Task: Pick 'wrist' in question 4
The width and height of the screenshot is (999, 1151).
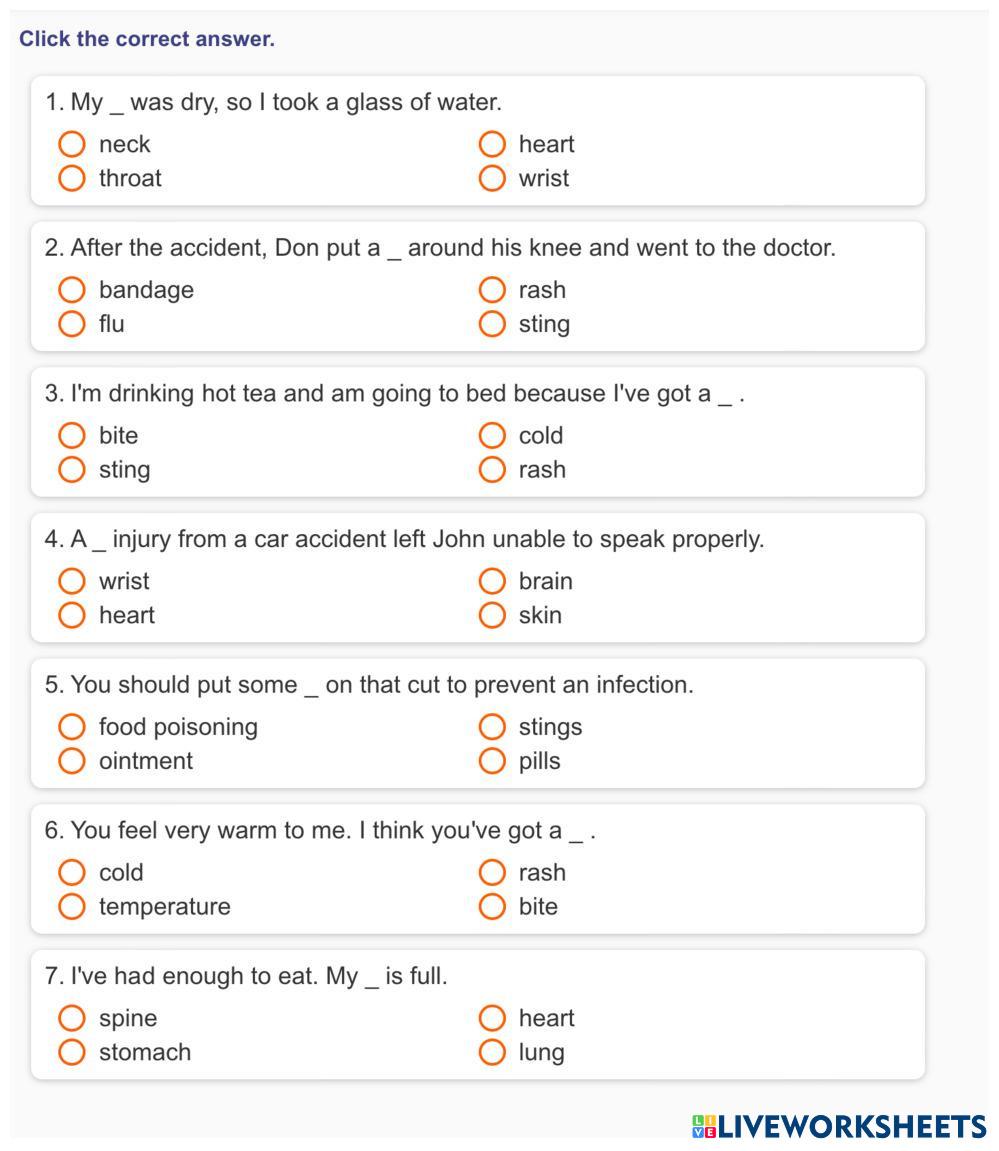Action: (x=72, y=581)
